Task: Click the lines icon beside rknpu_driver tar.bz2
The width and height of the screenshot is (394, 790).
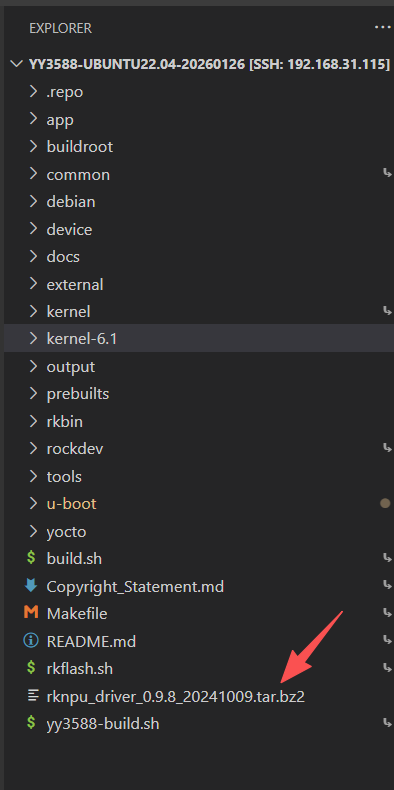Action: (x=33, y=696)
